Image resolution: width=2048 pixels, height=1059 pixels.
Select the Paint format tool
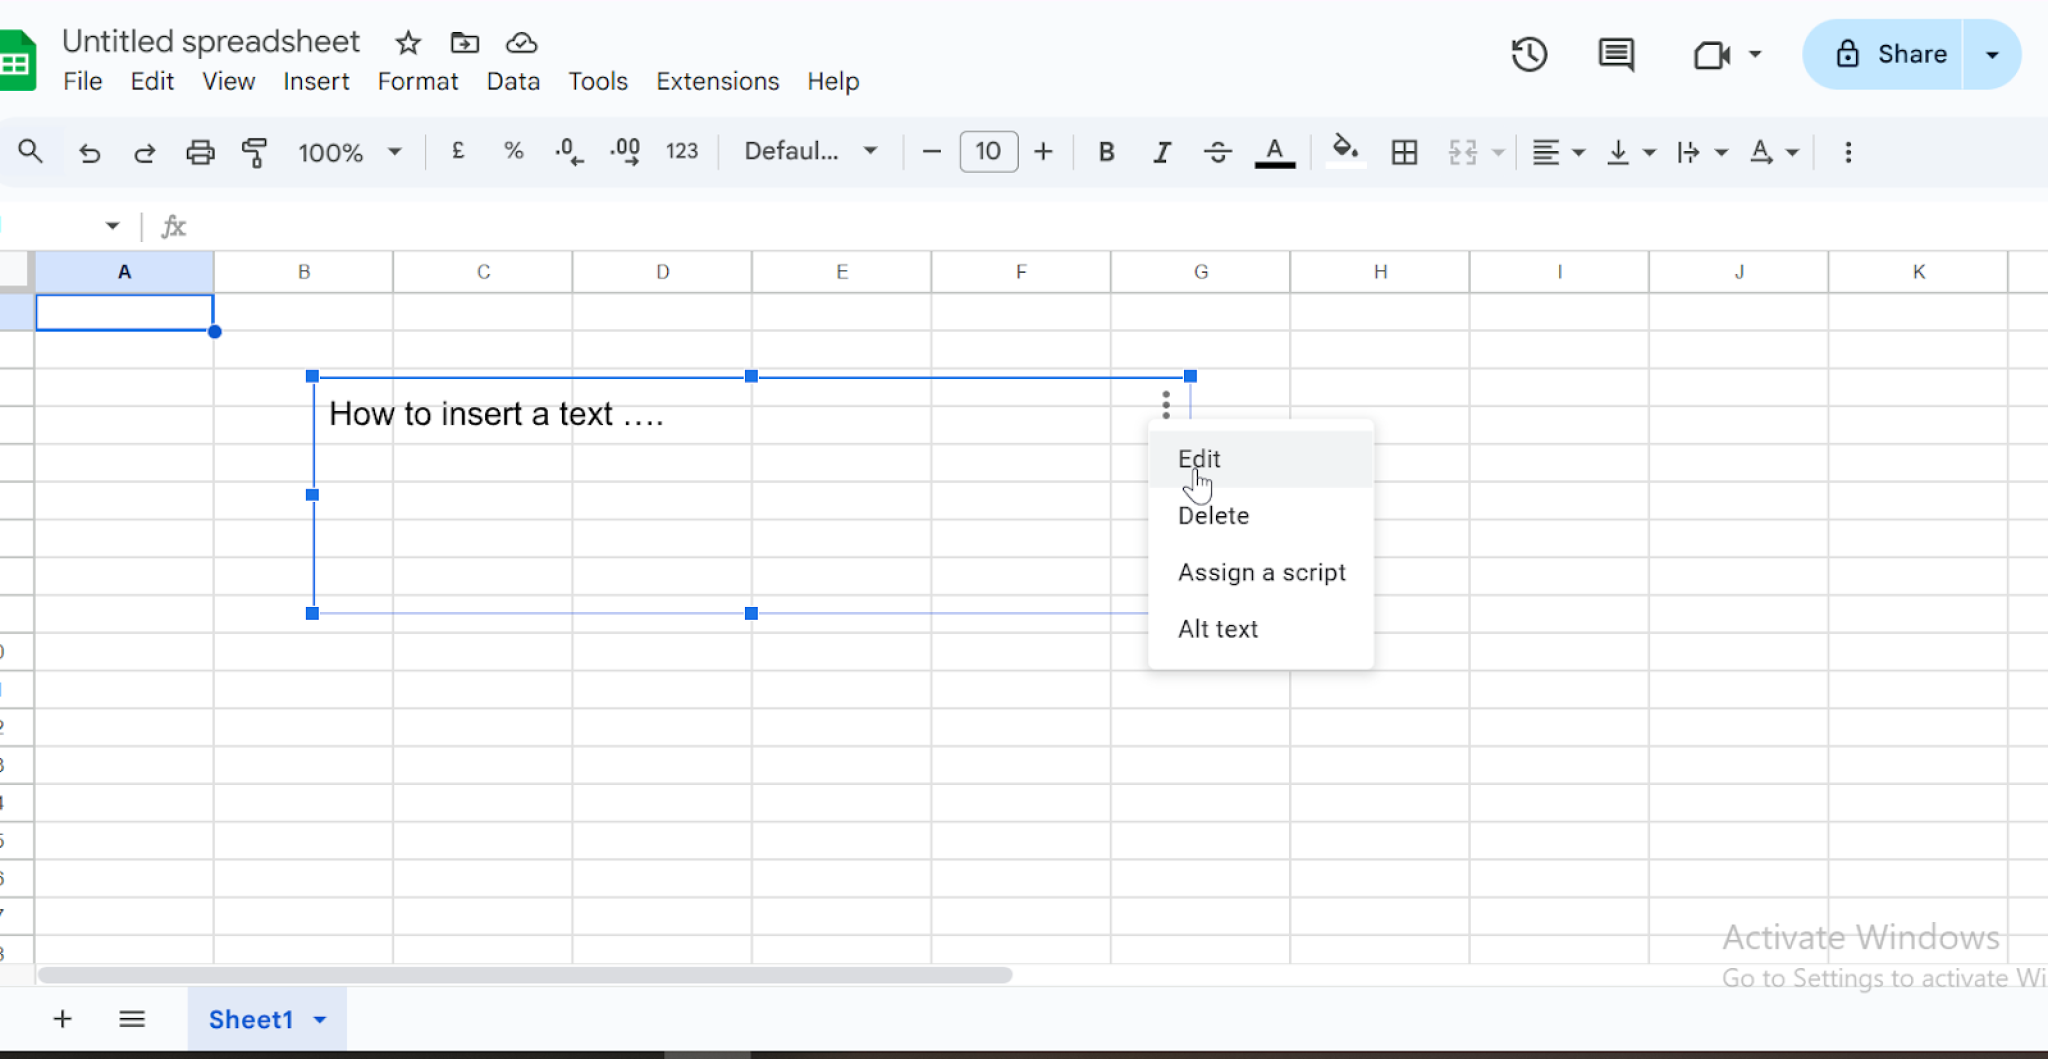(x=255, y=152)
